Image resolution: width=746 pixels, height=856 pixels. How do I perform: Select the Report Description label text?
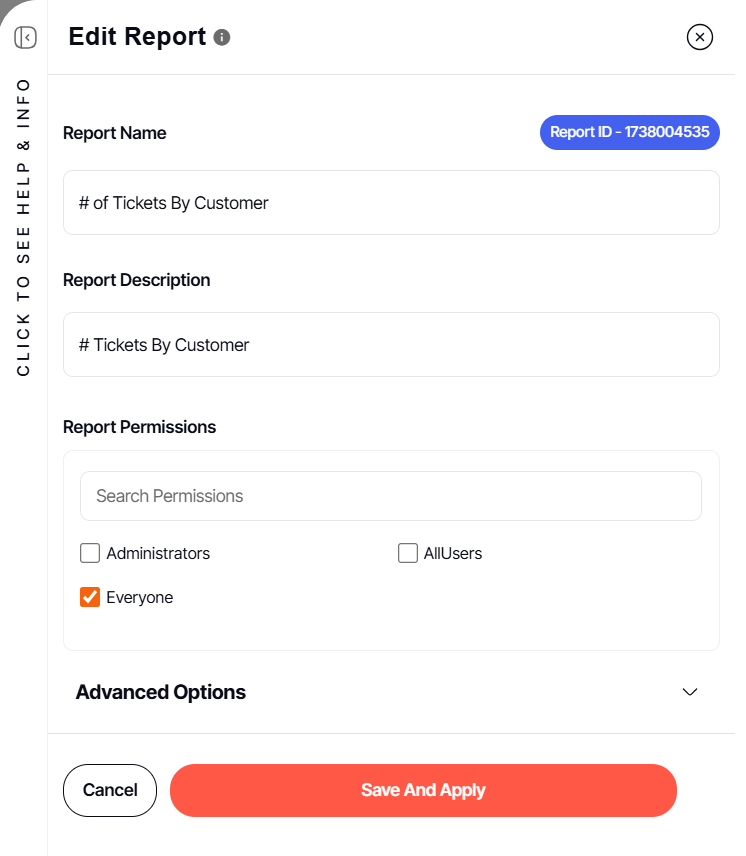click(x=137, y=280)
